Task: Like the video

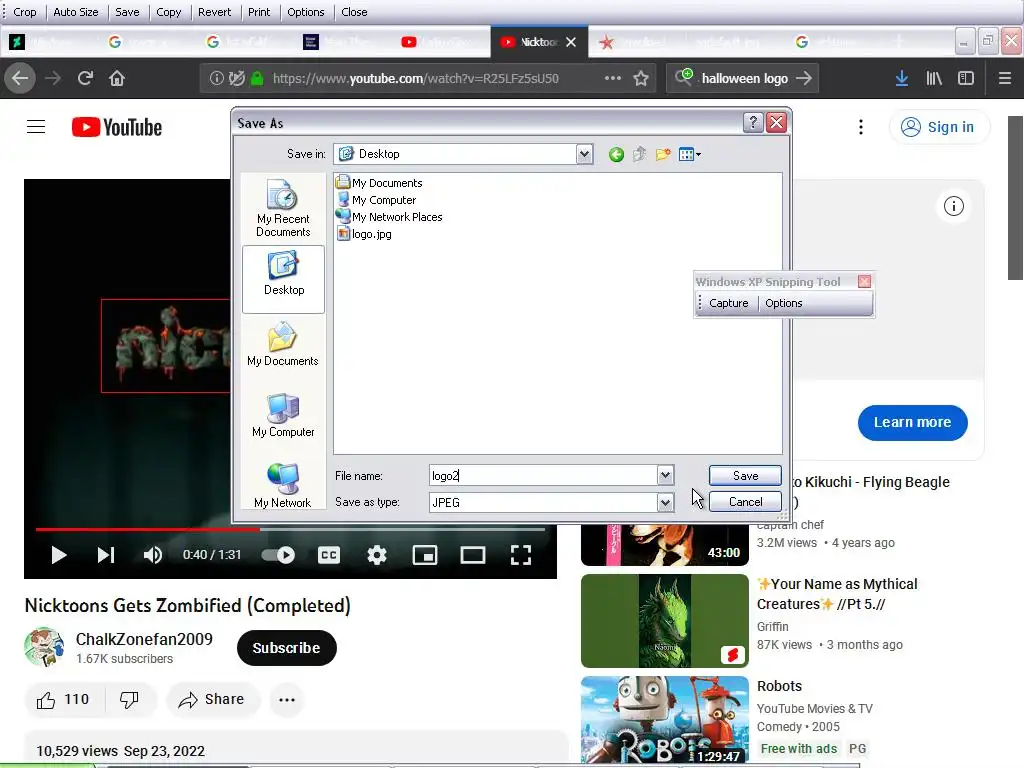Action: click(63, 699)
